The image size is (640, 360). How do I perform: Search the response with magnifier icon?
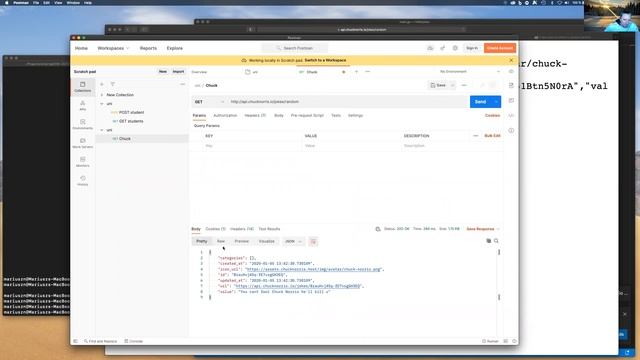click(496, 241)
